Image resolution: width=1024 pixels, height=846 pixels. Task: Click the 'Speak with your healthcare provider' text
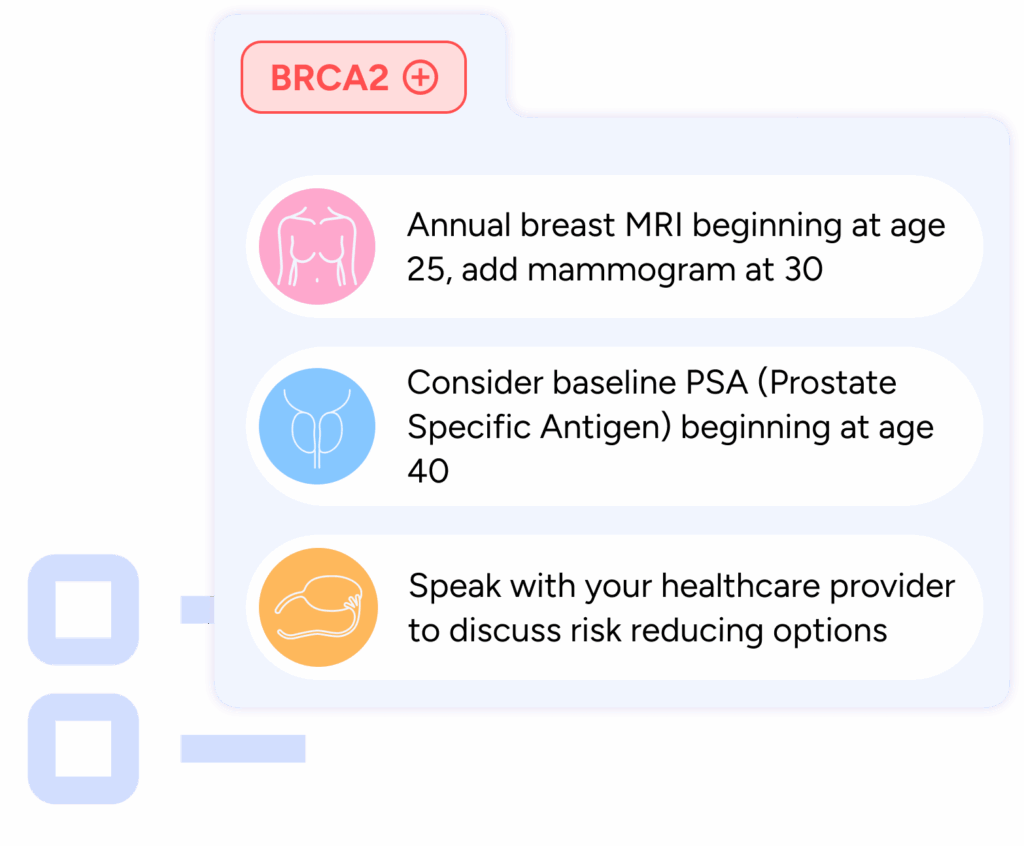682,586
